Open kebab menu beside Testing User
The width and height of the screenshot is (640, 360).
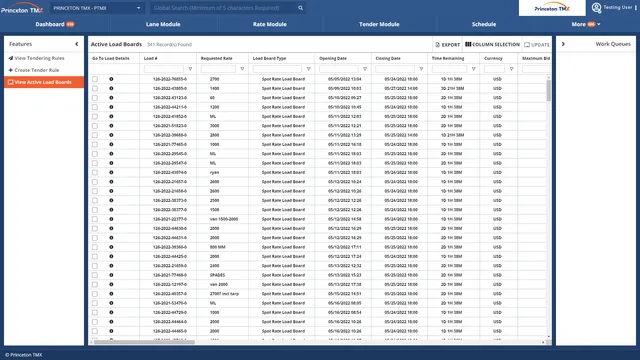pyautogui.click(x=636, y=8)
